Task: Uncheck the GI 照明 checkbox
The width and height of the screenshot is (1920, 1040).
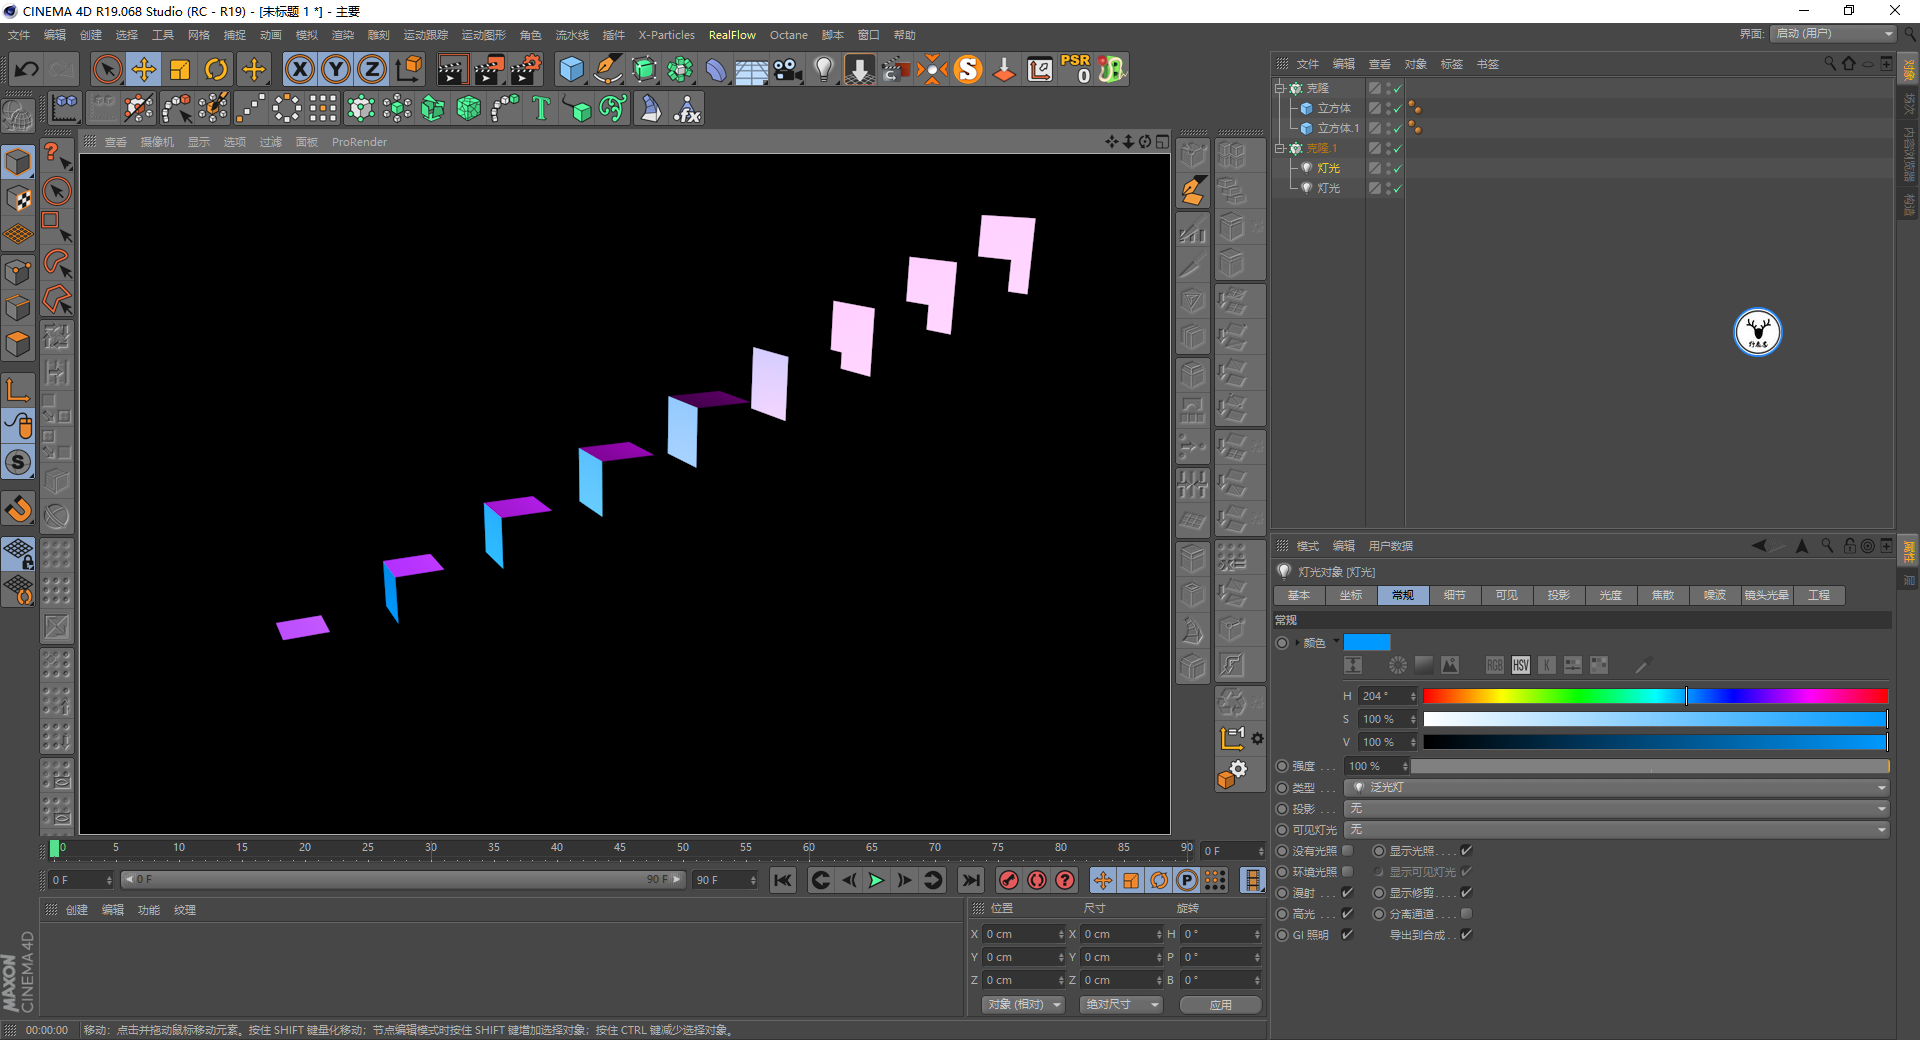Action: click(1347, 935)
